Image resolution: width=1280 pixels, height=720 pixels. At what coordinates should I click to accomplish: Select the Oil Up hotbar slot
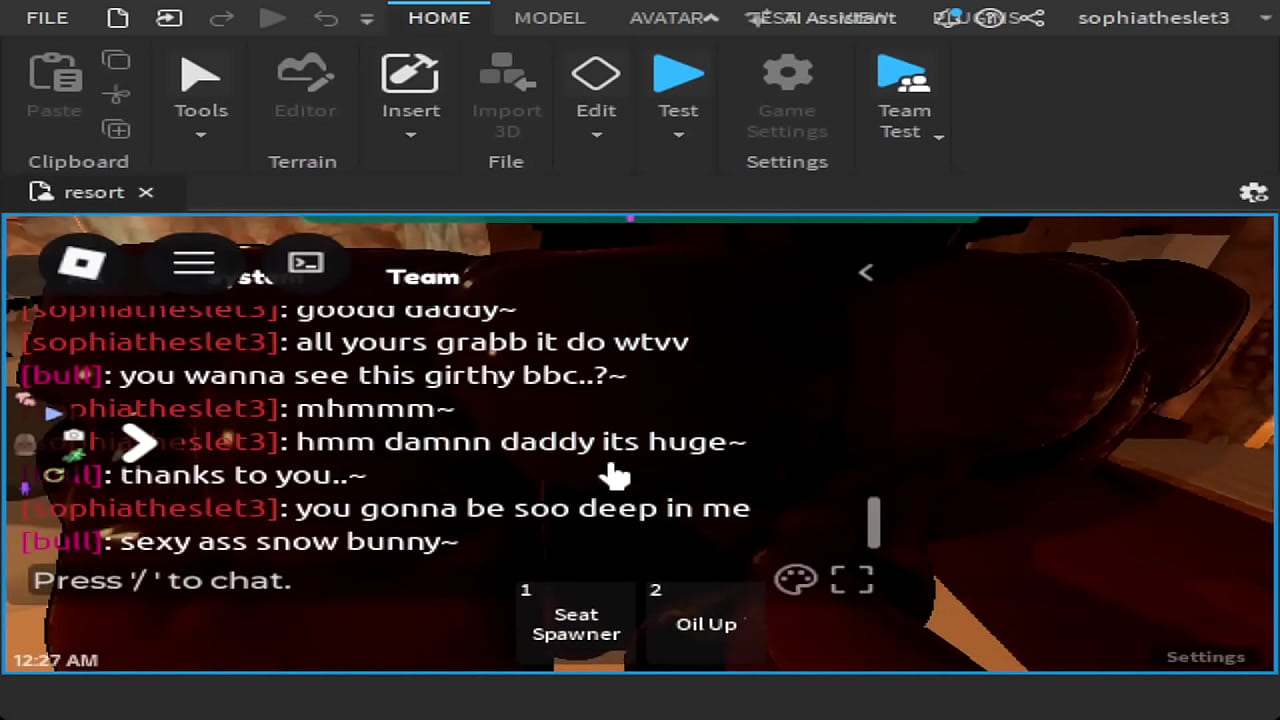(705, 622)
